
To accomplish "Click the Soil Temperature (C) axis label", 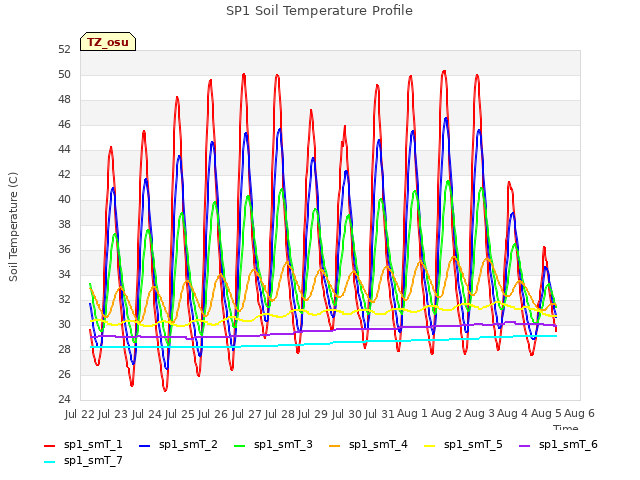I will point(13,227).
